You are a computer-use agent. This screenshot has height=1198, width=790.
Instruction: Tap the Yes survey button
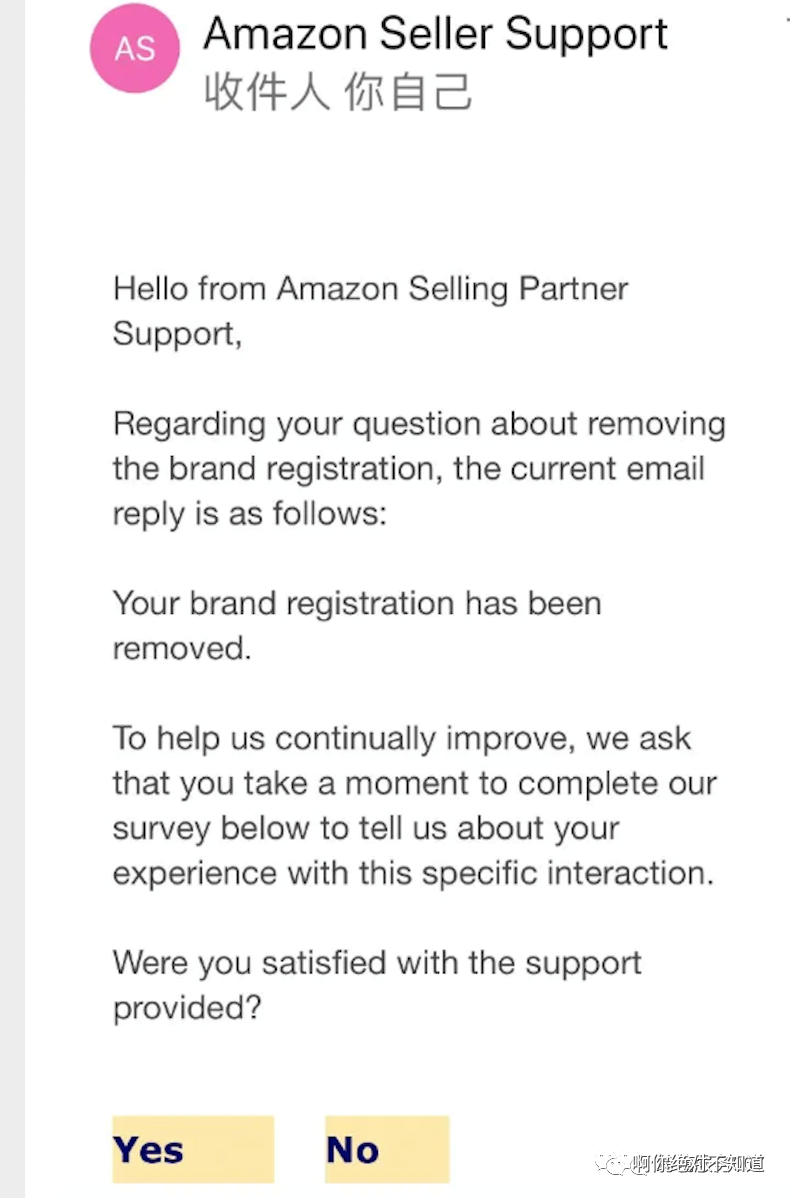[192, 1150]
